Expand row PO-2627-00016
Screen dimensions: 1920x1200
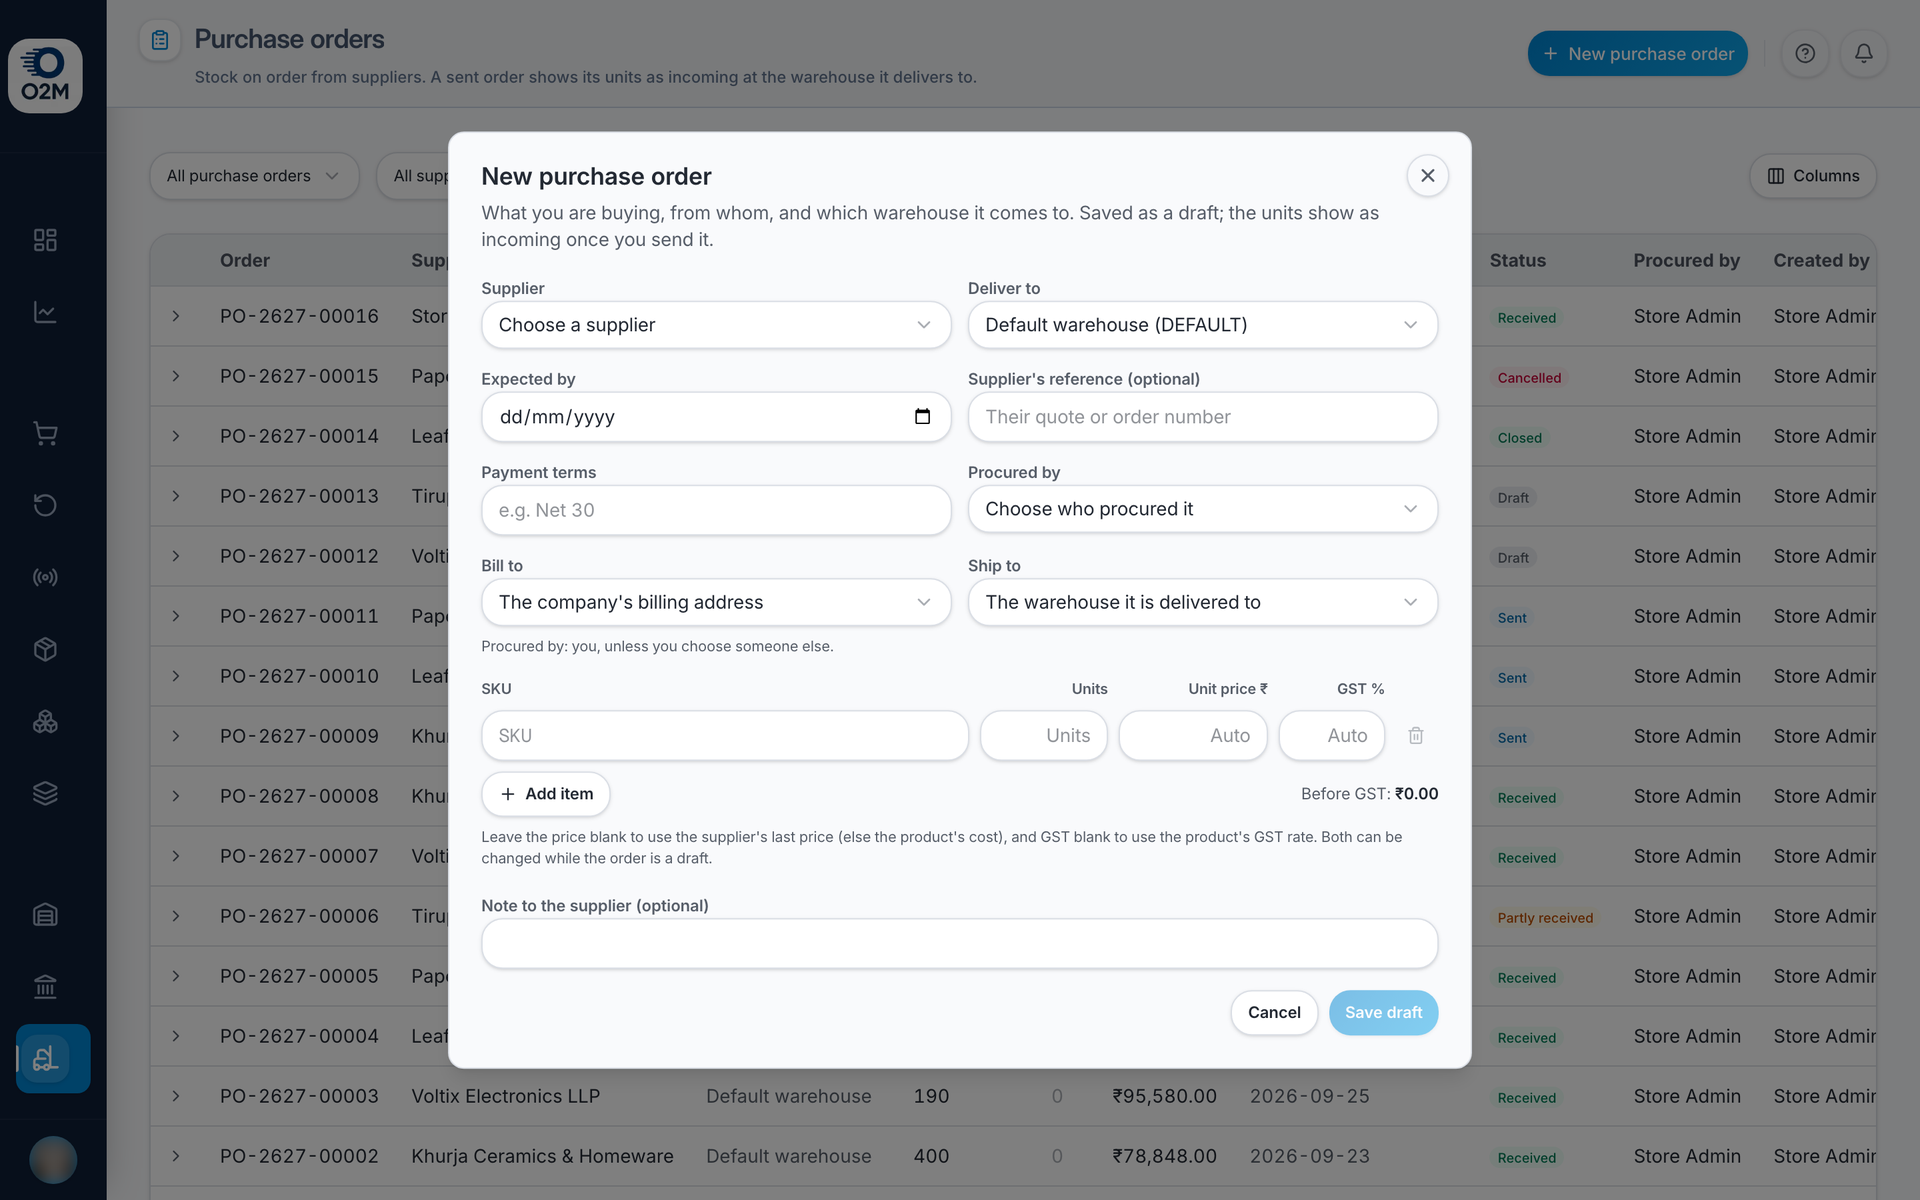click(x=176, y=316)
